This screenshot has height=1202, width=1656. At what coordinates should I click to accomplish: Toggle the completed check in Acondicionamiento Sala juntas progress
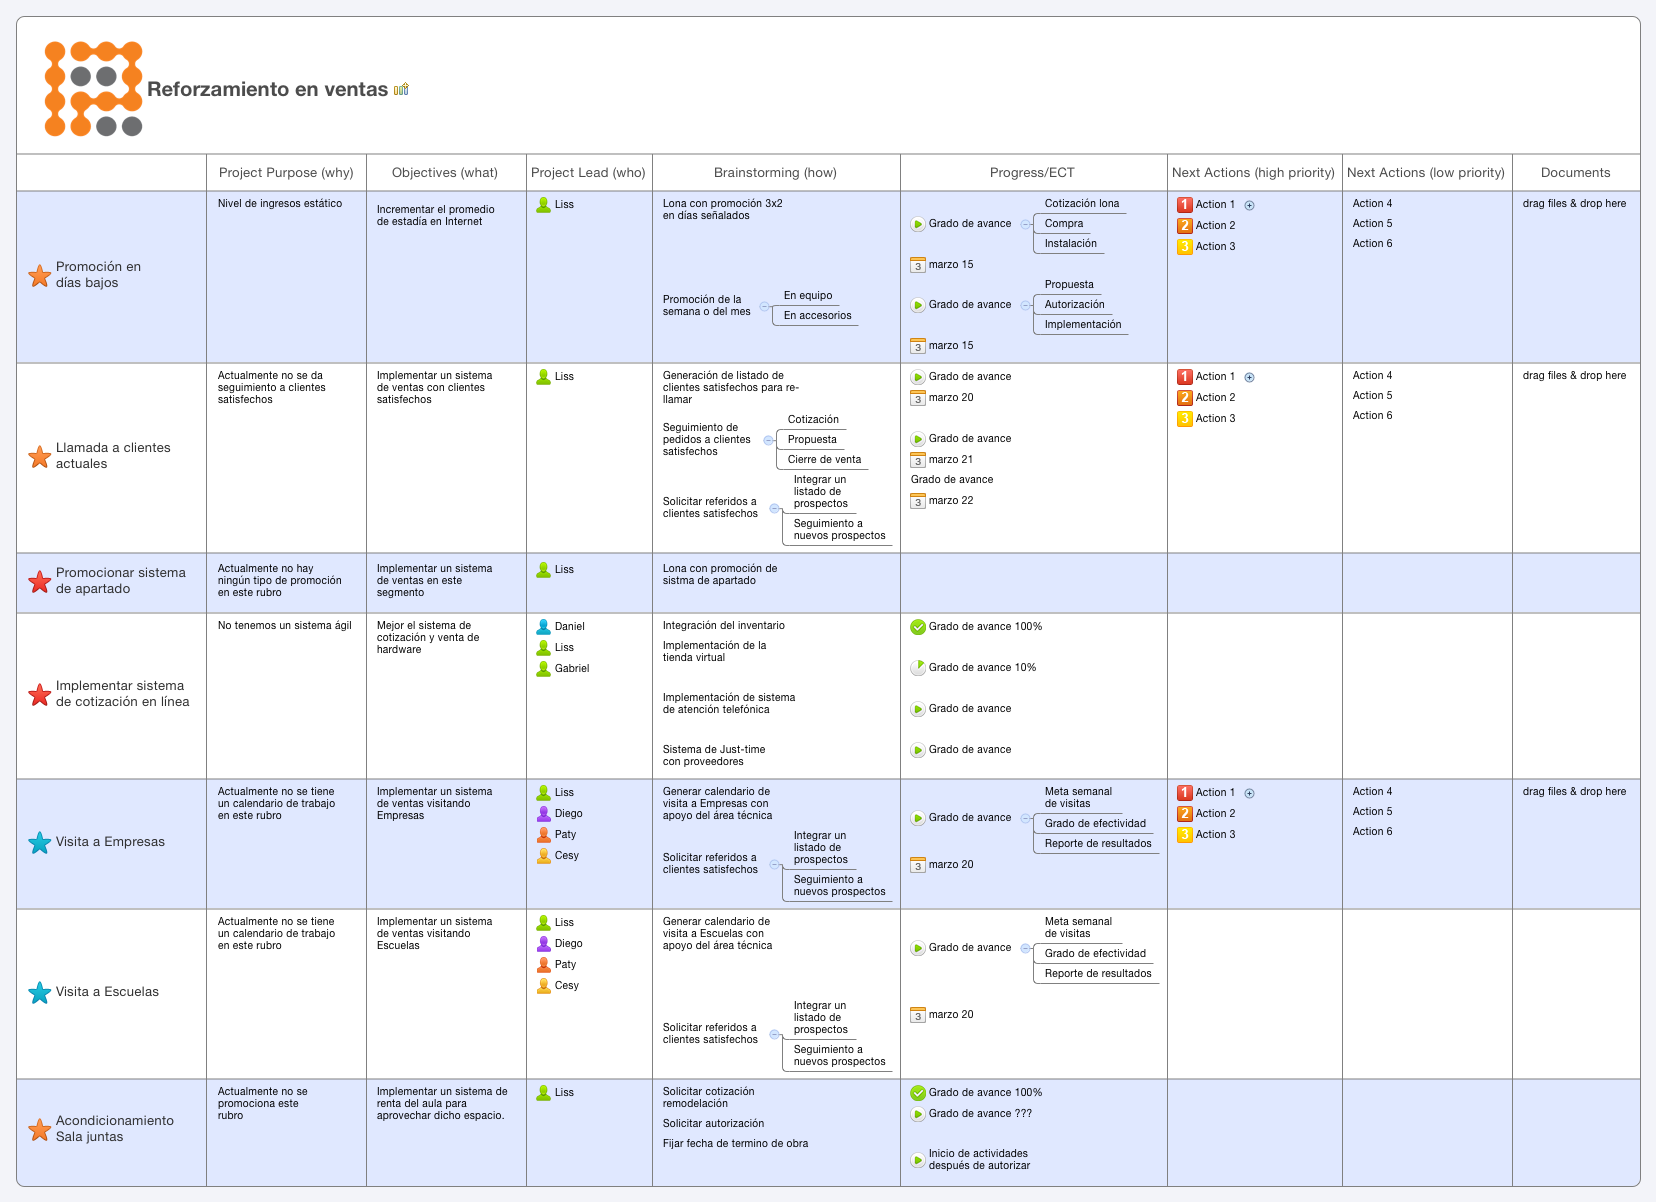pos(918,1093)
